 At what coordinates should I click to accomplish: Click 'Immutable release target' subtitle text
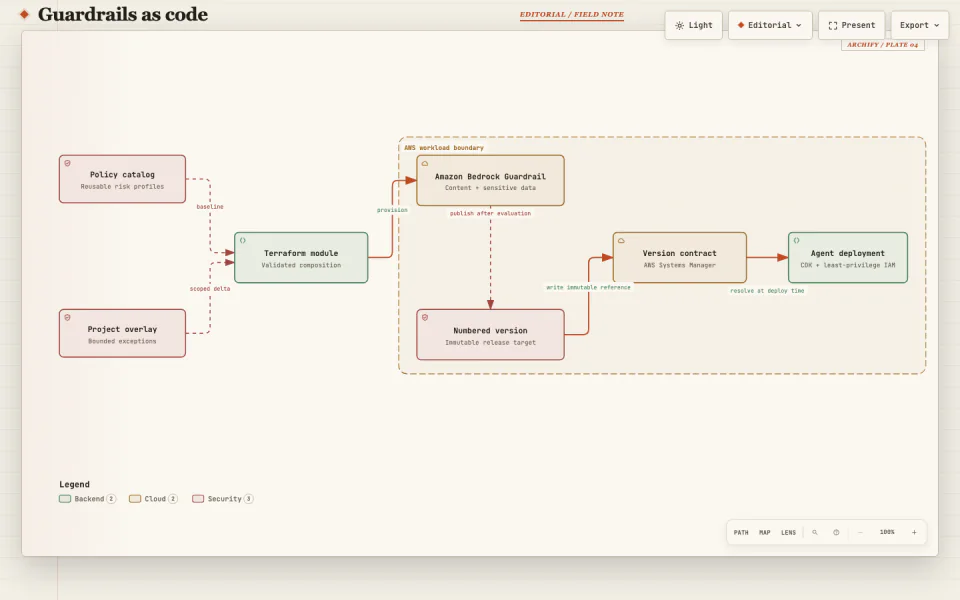pyautogui.click(x=490, y=343)
